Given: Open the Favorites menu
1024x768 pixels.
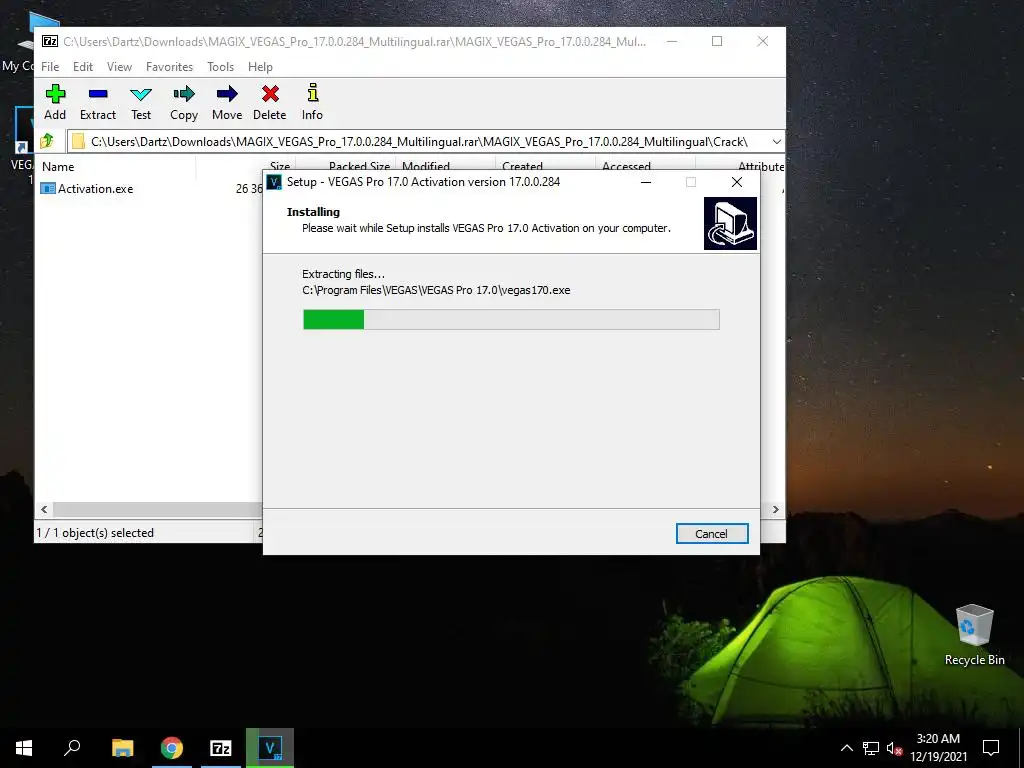Looking at the screenshot, I should pos(169,67).
